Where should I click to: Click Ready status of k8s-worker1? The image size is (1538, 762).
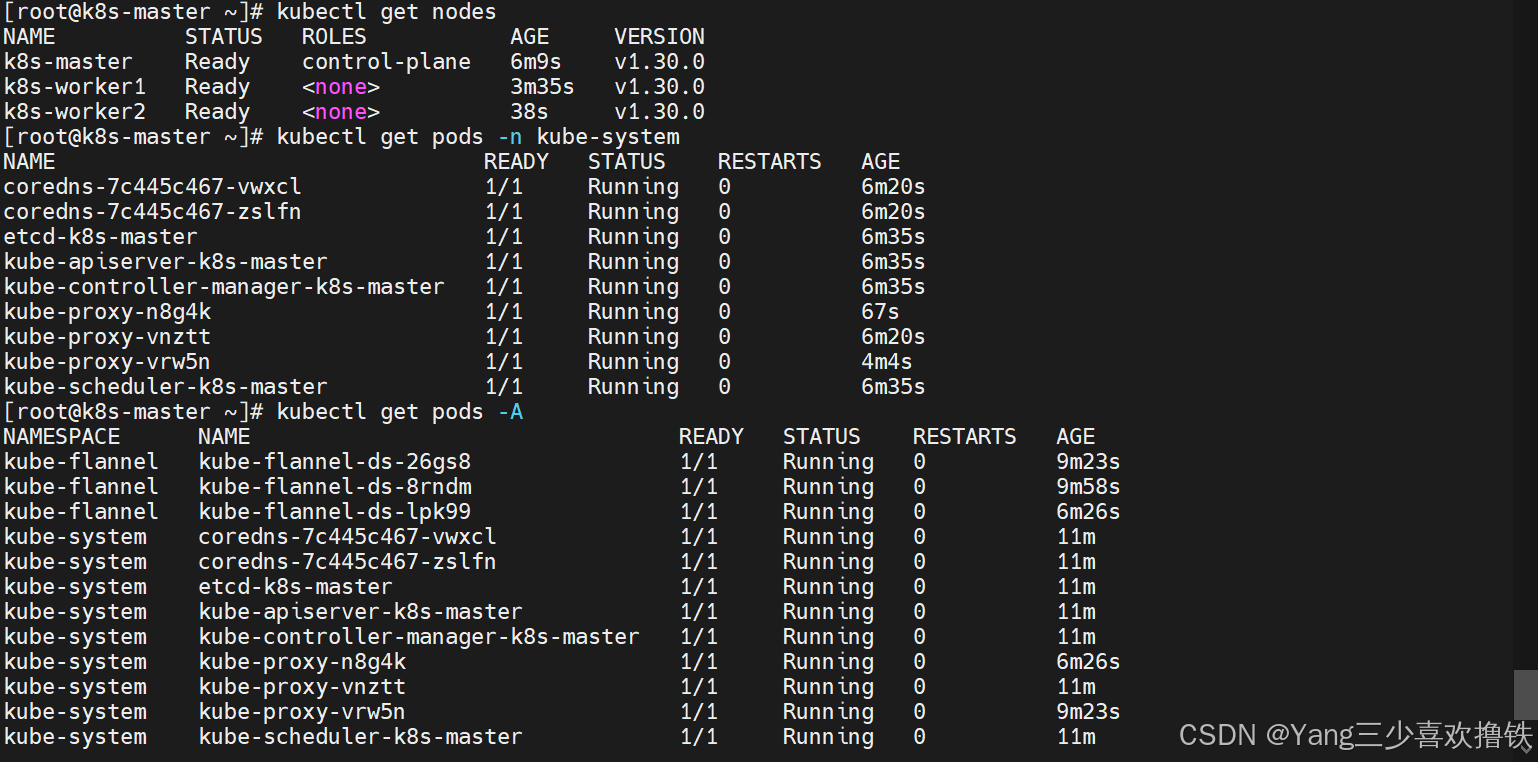(x=217, y=87)
